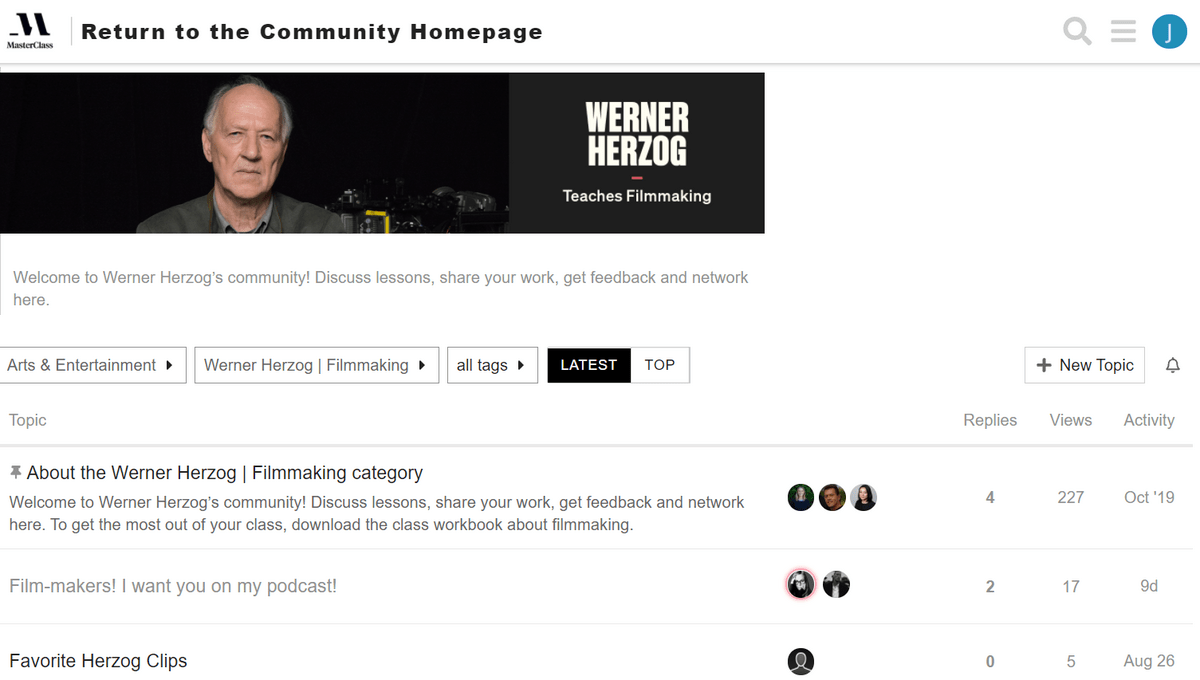This screenshot has width=1200, height=680.
Task: Open the Film-makers podcast topic
Action: (173, 586)
